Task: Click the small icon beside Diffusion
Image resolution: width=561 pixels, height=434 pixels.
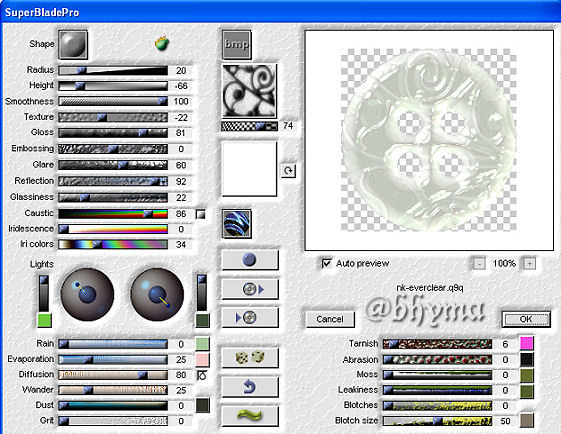Action: coord(202,375)
